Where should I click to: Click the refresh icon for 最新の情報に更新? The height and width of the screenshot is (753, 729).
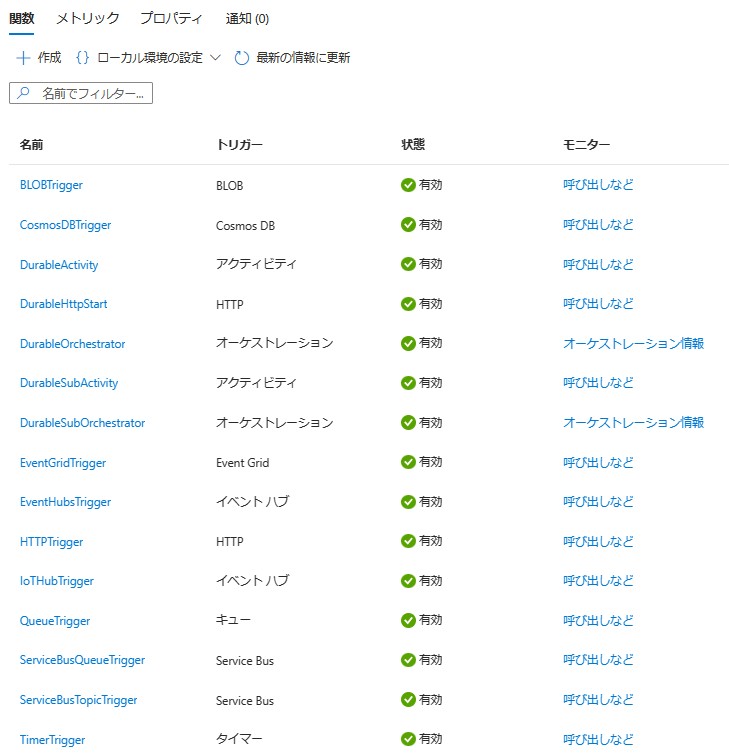[242, 58]
